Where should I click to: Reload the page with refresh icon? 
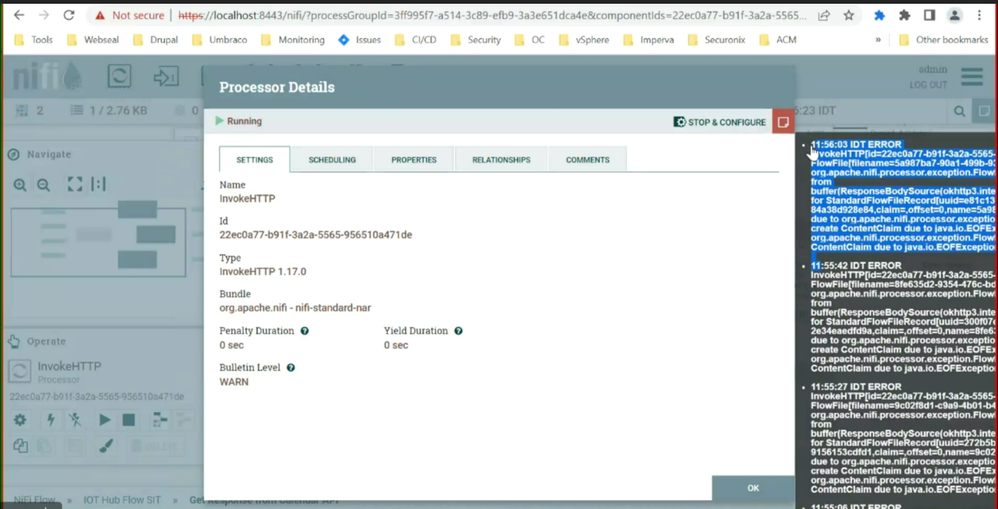(69, 15)
